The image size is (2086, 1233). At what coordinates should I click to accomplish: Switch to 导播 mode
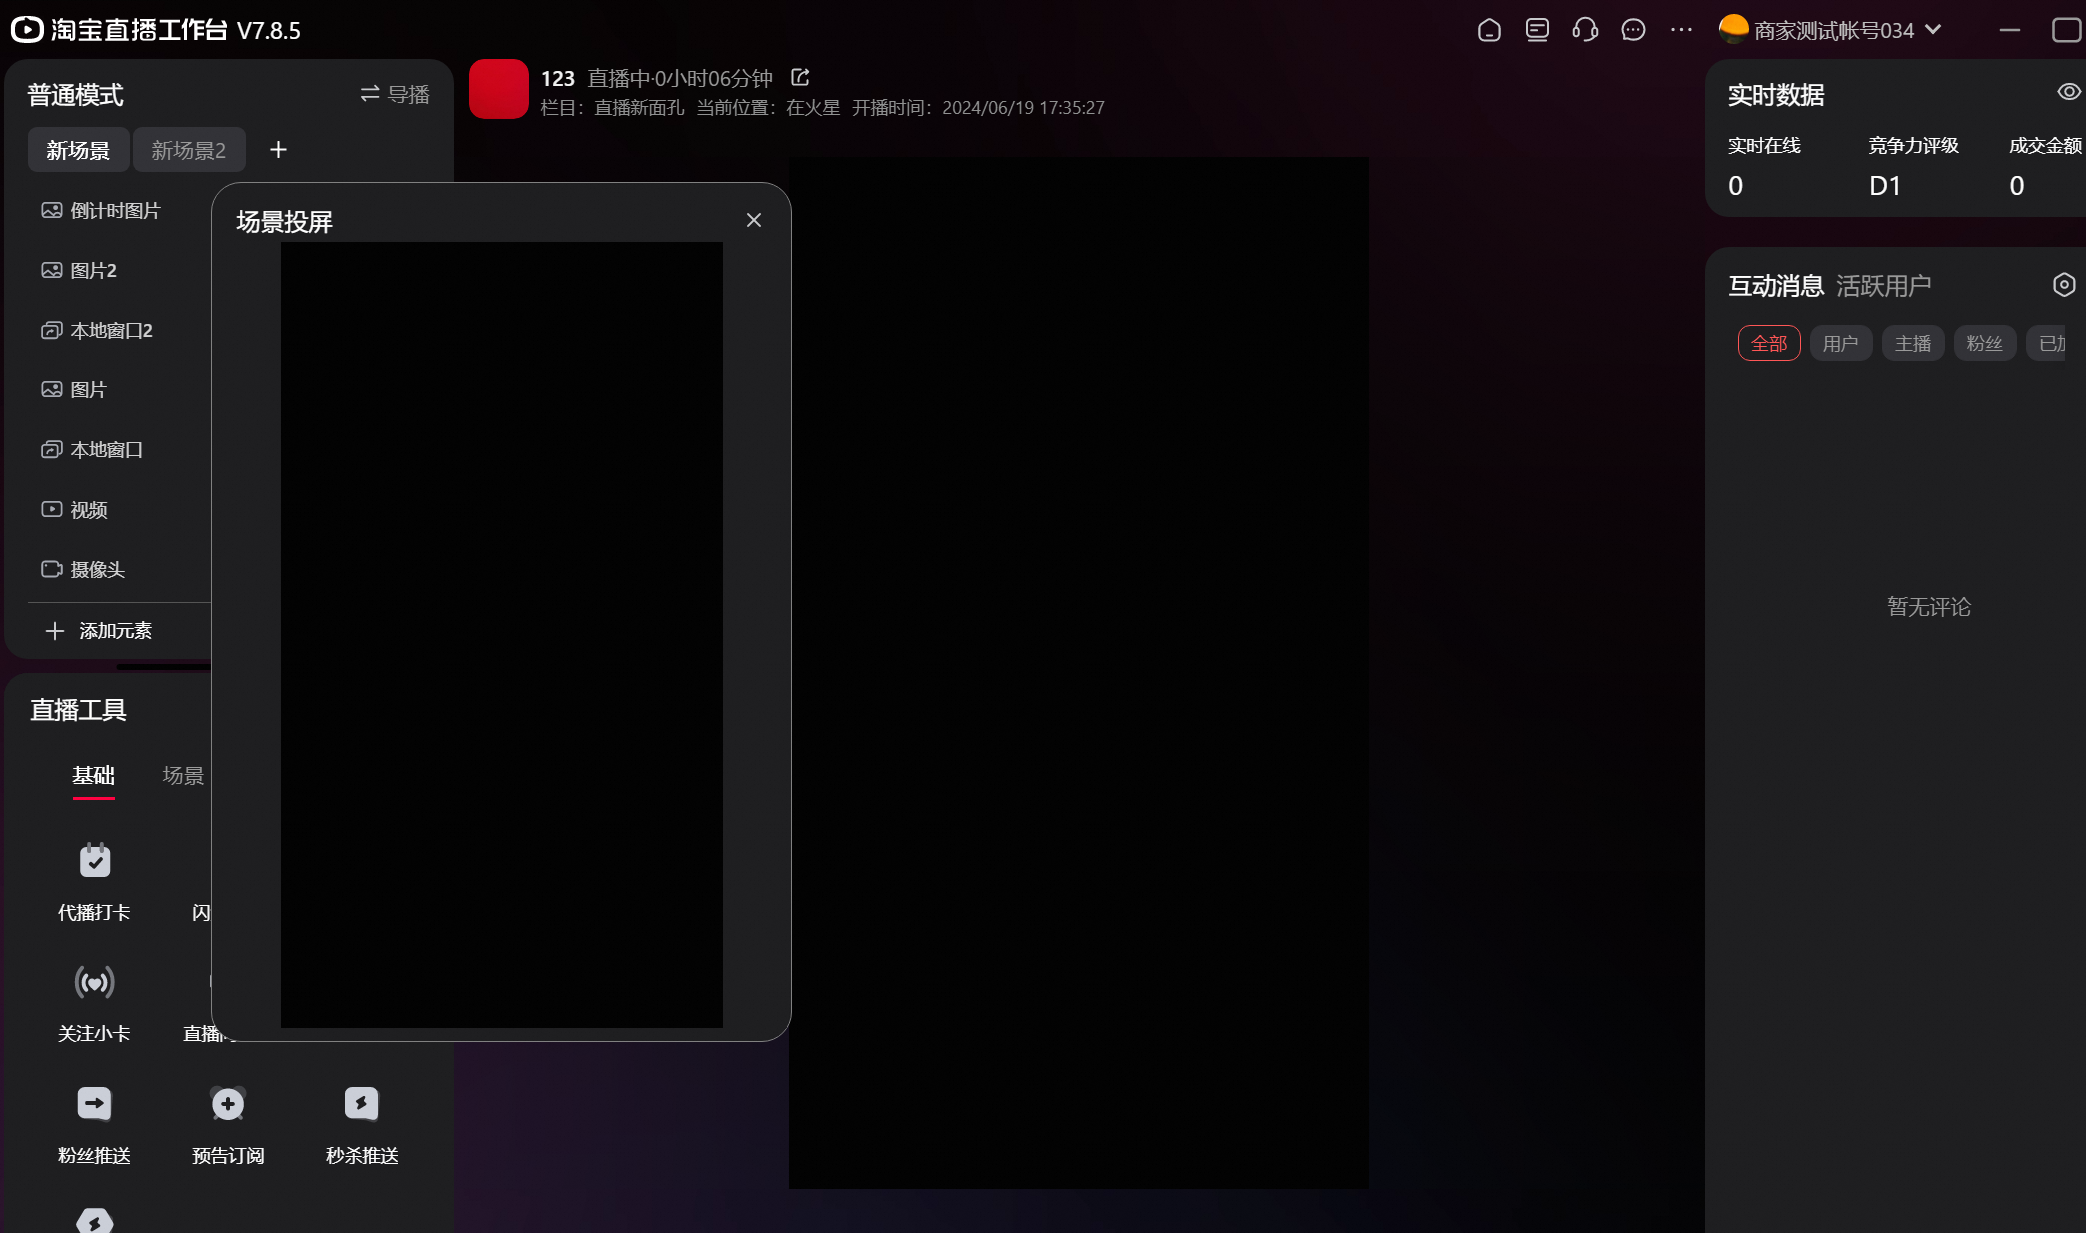[x=395, y=94]
